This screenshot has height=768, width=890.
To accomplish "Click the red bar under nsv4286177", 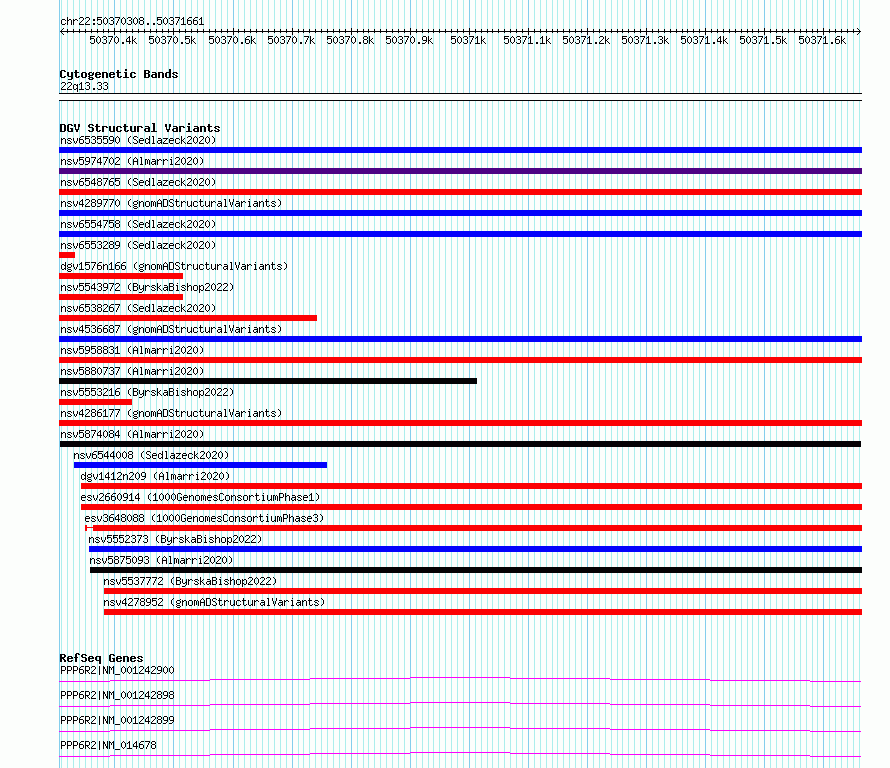I will coord(460,423).
